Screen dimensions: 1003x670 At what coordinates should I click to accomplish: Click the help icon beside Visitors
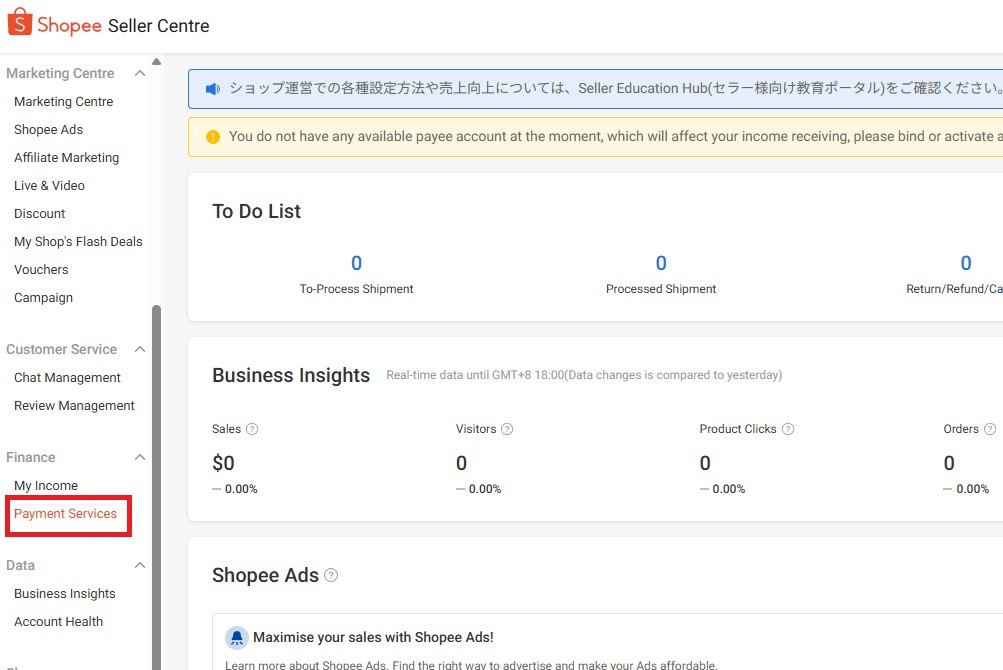507,429
